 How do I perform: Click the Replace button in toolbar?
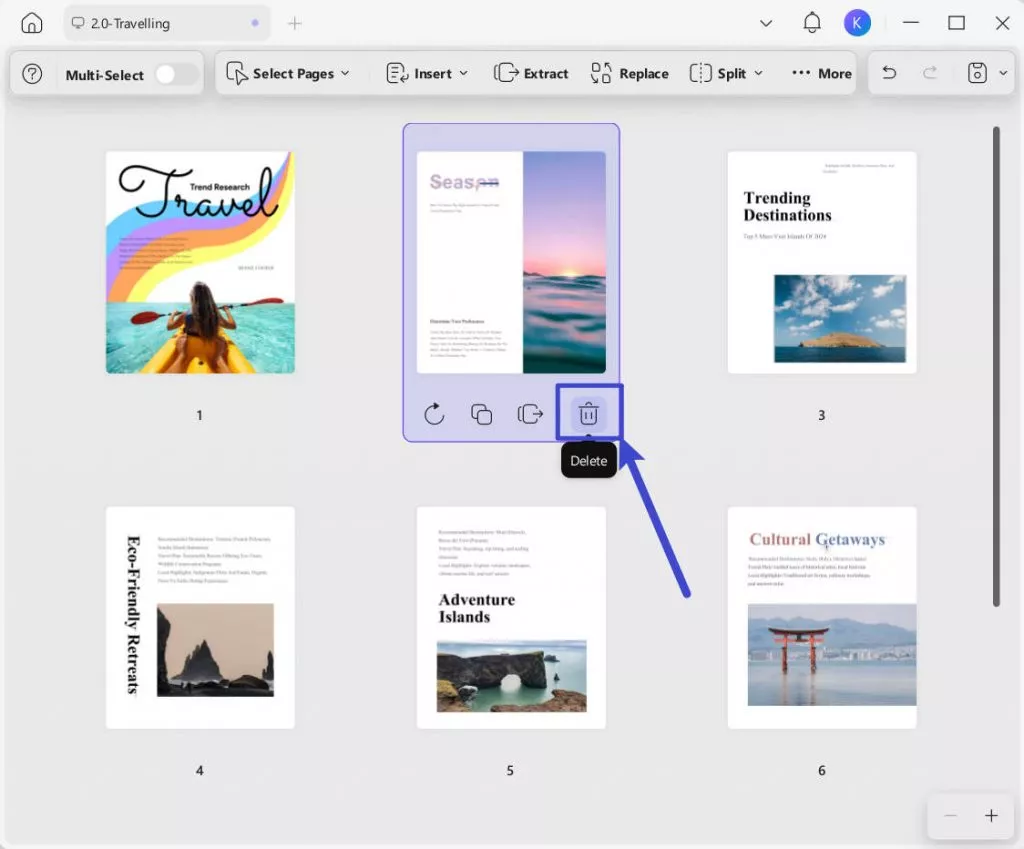[629, 73]
